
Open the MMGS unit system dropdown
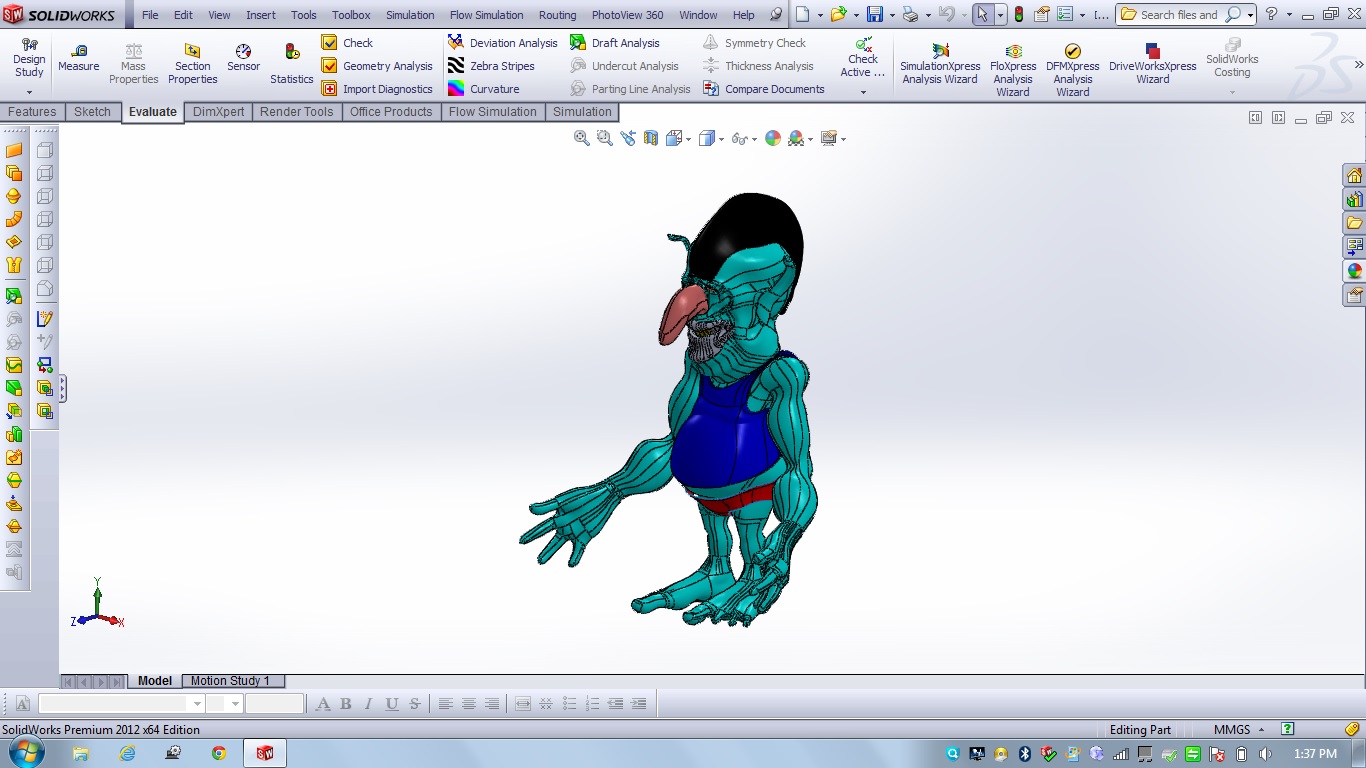tap(1239, 730)
